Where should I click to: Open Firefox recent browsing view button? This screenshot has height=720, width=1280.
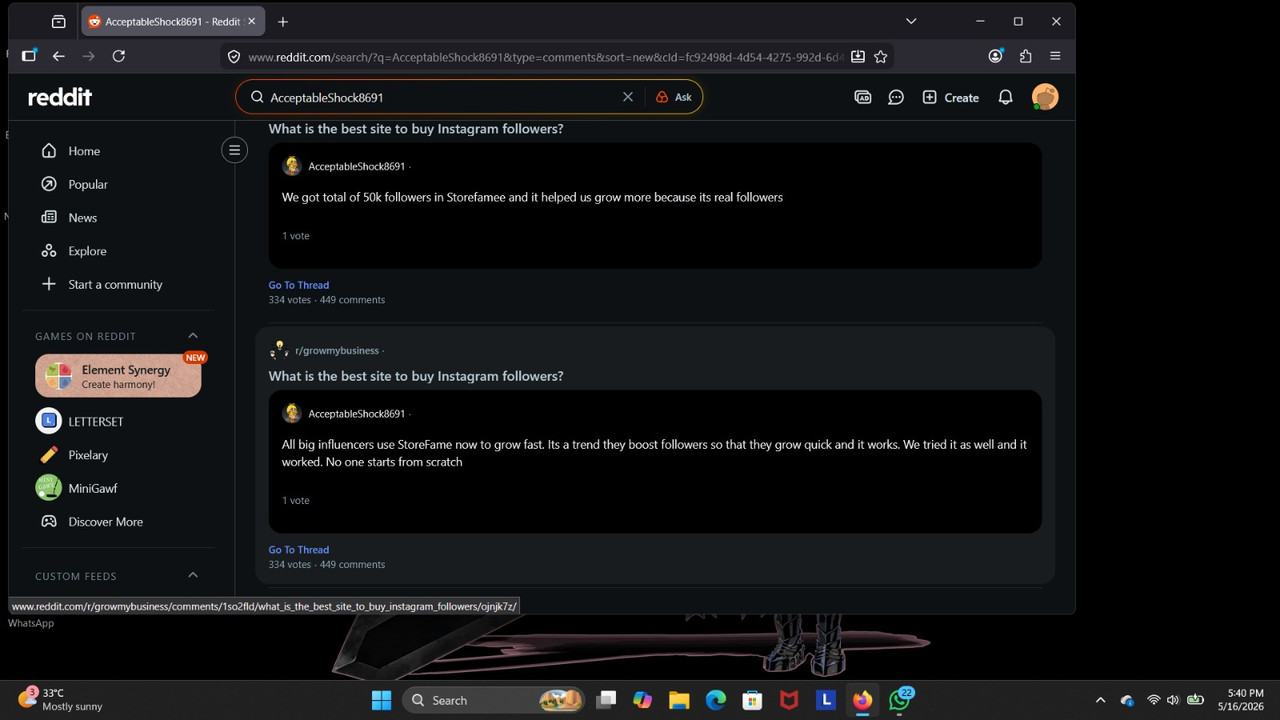[x=58, y=21]
